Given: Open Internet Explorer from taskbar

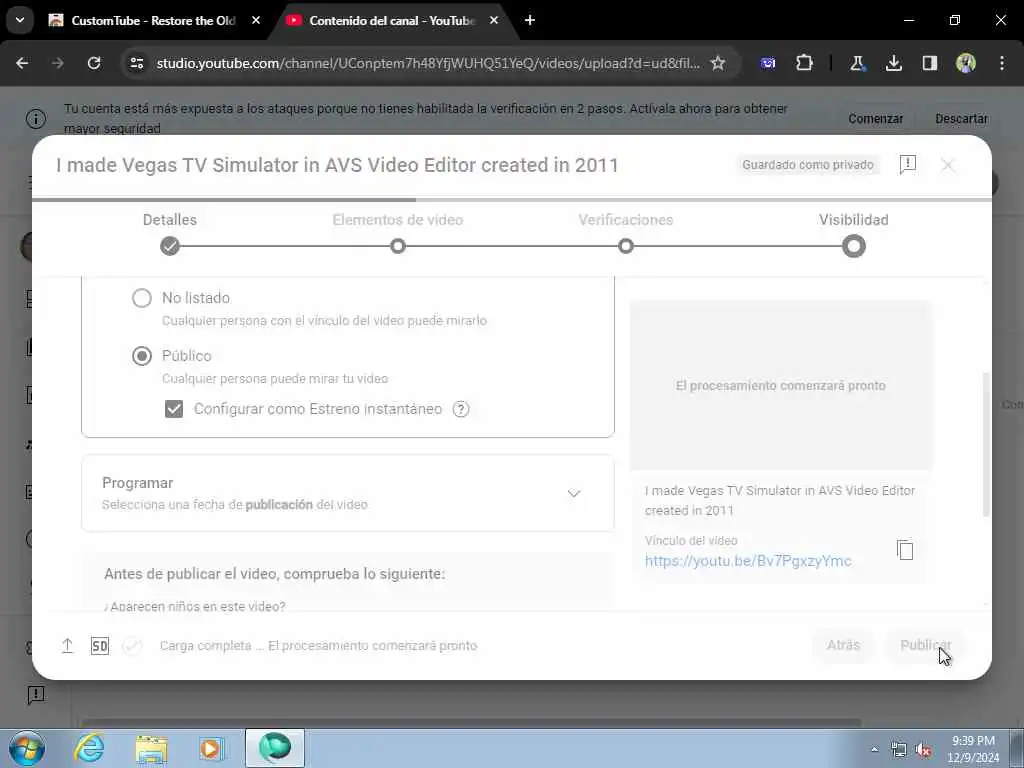Looking at the screenshot, I should pos(89,748).
